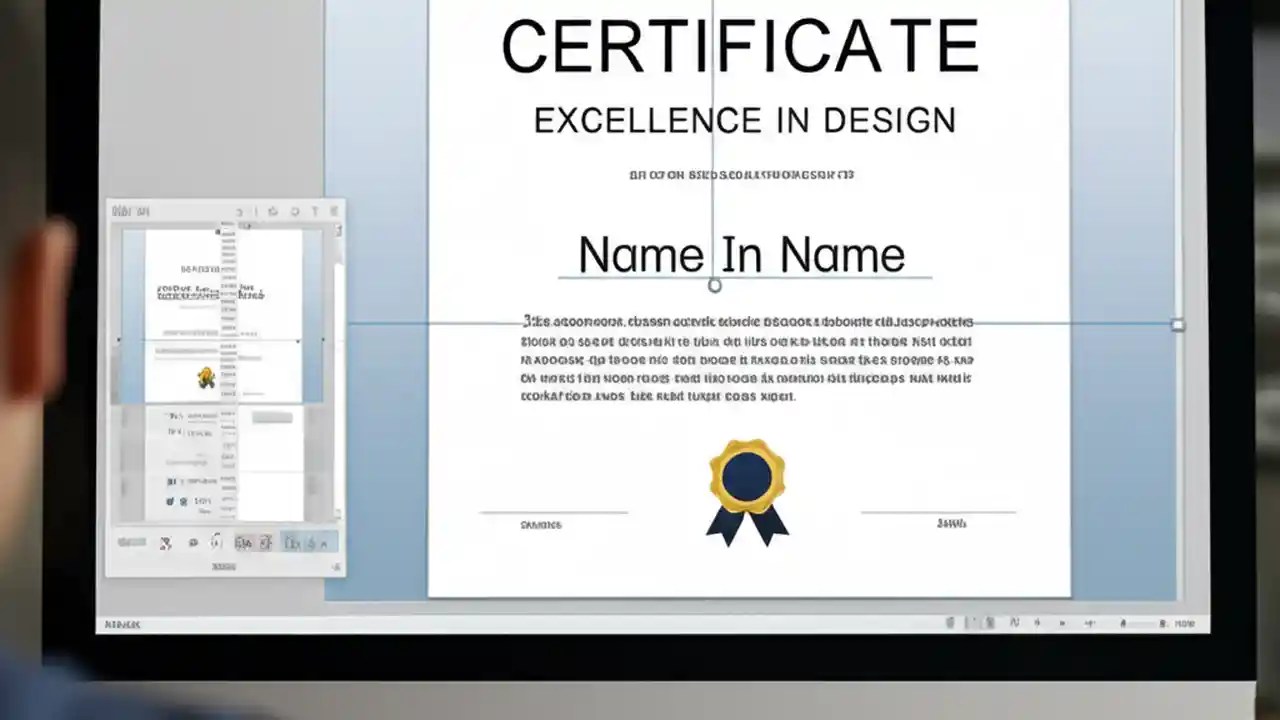Click the grid view icon in the panel footer

tap(243, 543)
